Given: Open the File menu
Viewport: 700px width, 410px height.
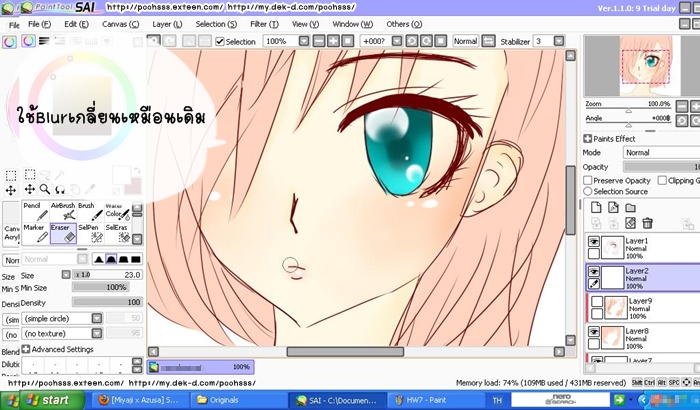Looking at the screenshot, I should (x=39, y=24).
